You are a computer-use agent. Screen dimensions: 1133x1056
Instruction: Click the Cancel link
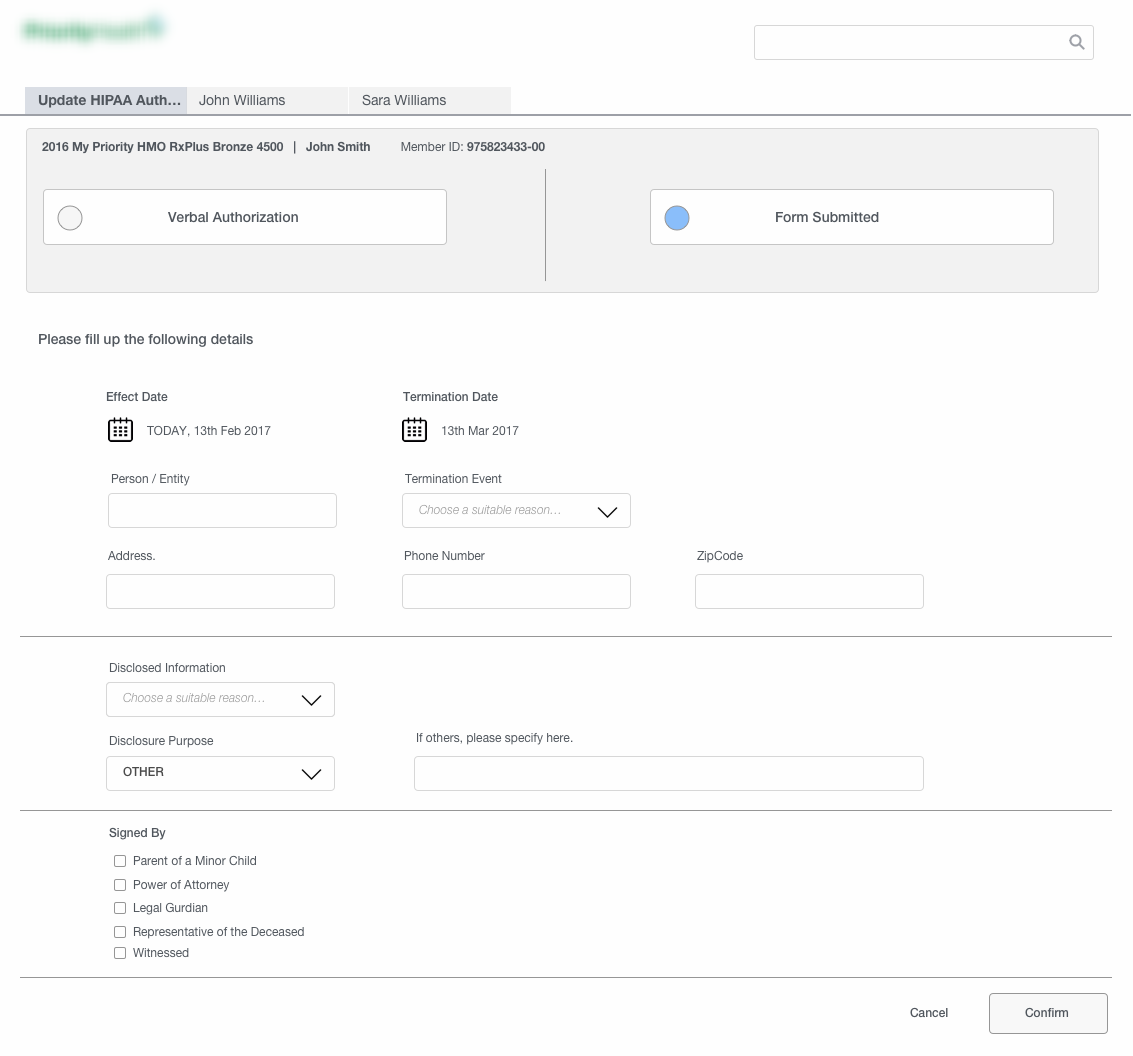point(928,1013)
